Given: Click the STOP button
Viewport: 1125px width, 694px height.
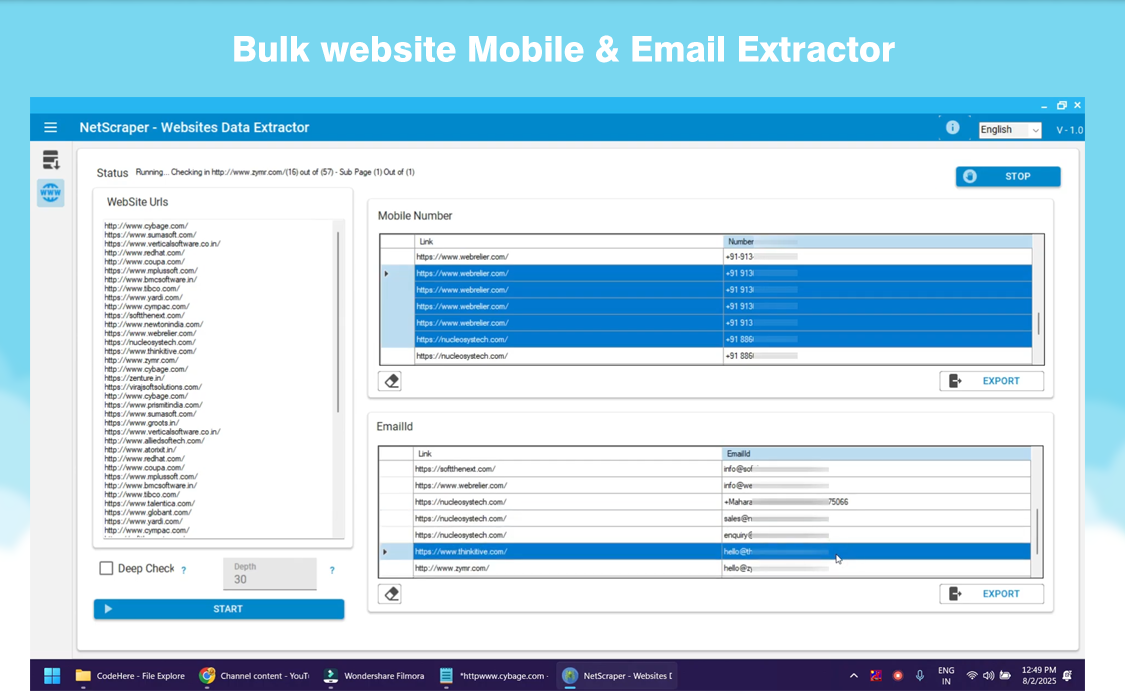Looking at the screenshot, I should click(x=1008, y=177).
